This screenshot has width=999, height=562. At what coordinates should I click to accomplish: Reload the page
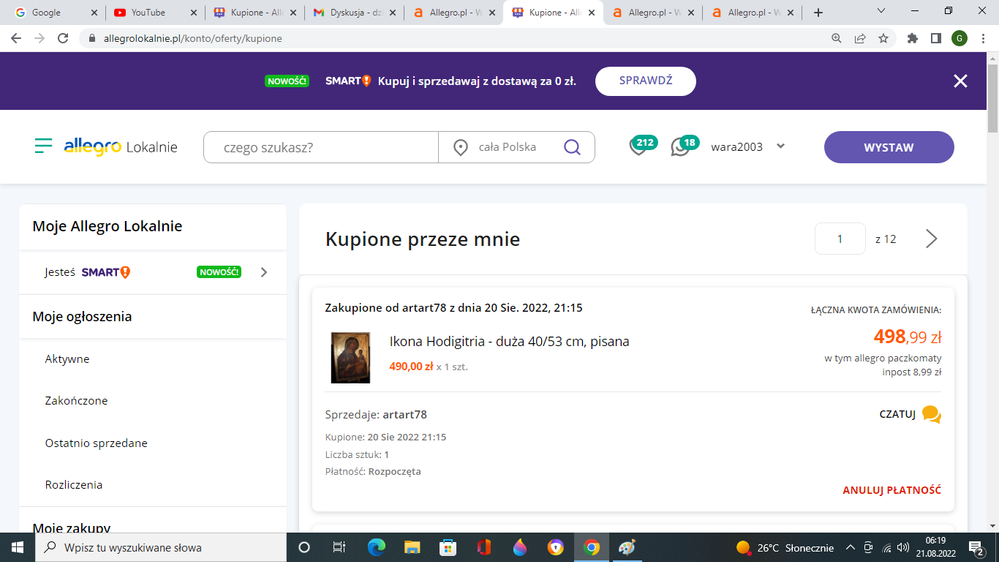(x=62, y=38)
